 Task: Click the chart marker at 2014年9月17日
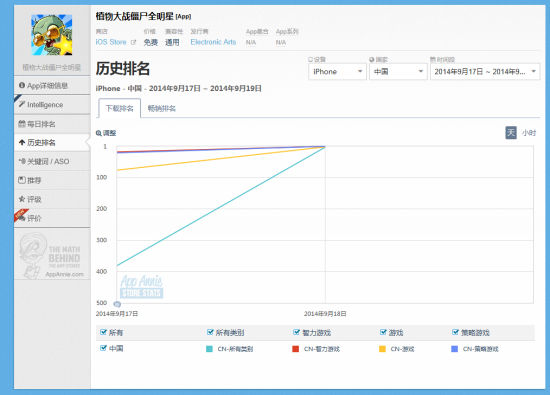[x=117, y=304]
